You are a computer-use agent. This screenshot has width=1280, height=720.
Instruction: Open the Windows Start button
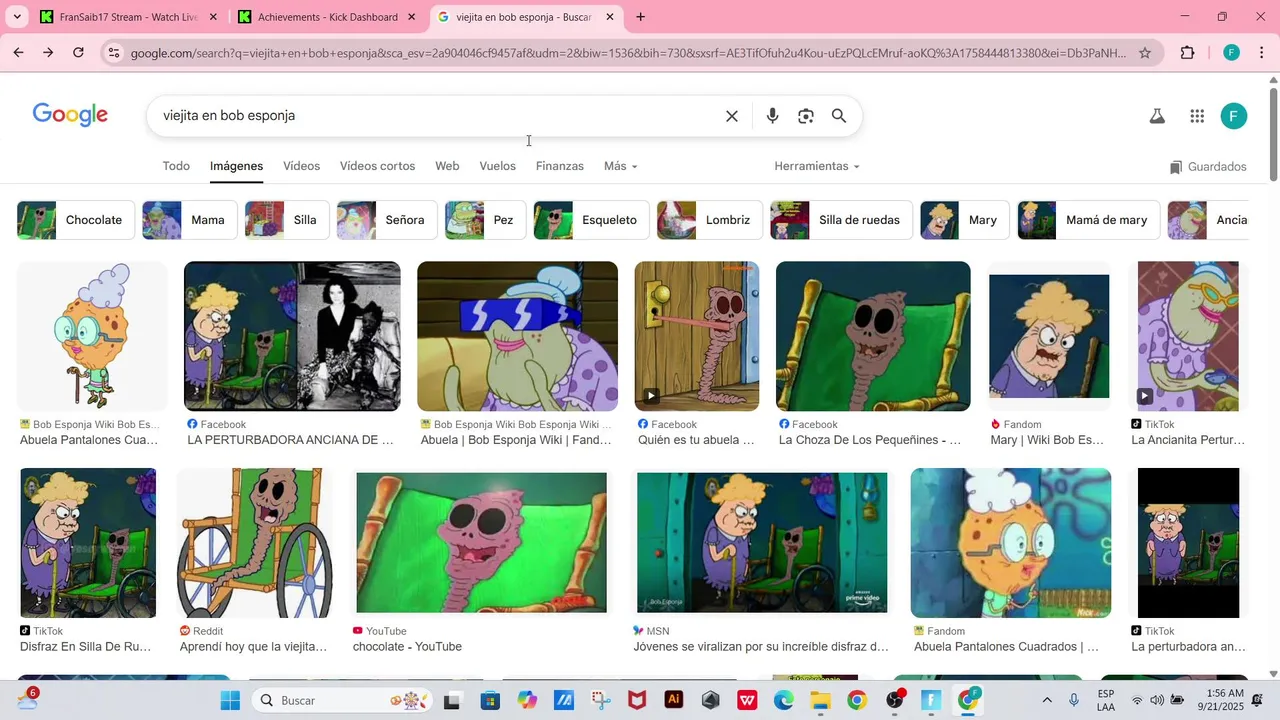click(230, 700)
